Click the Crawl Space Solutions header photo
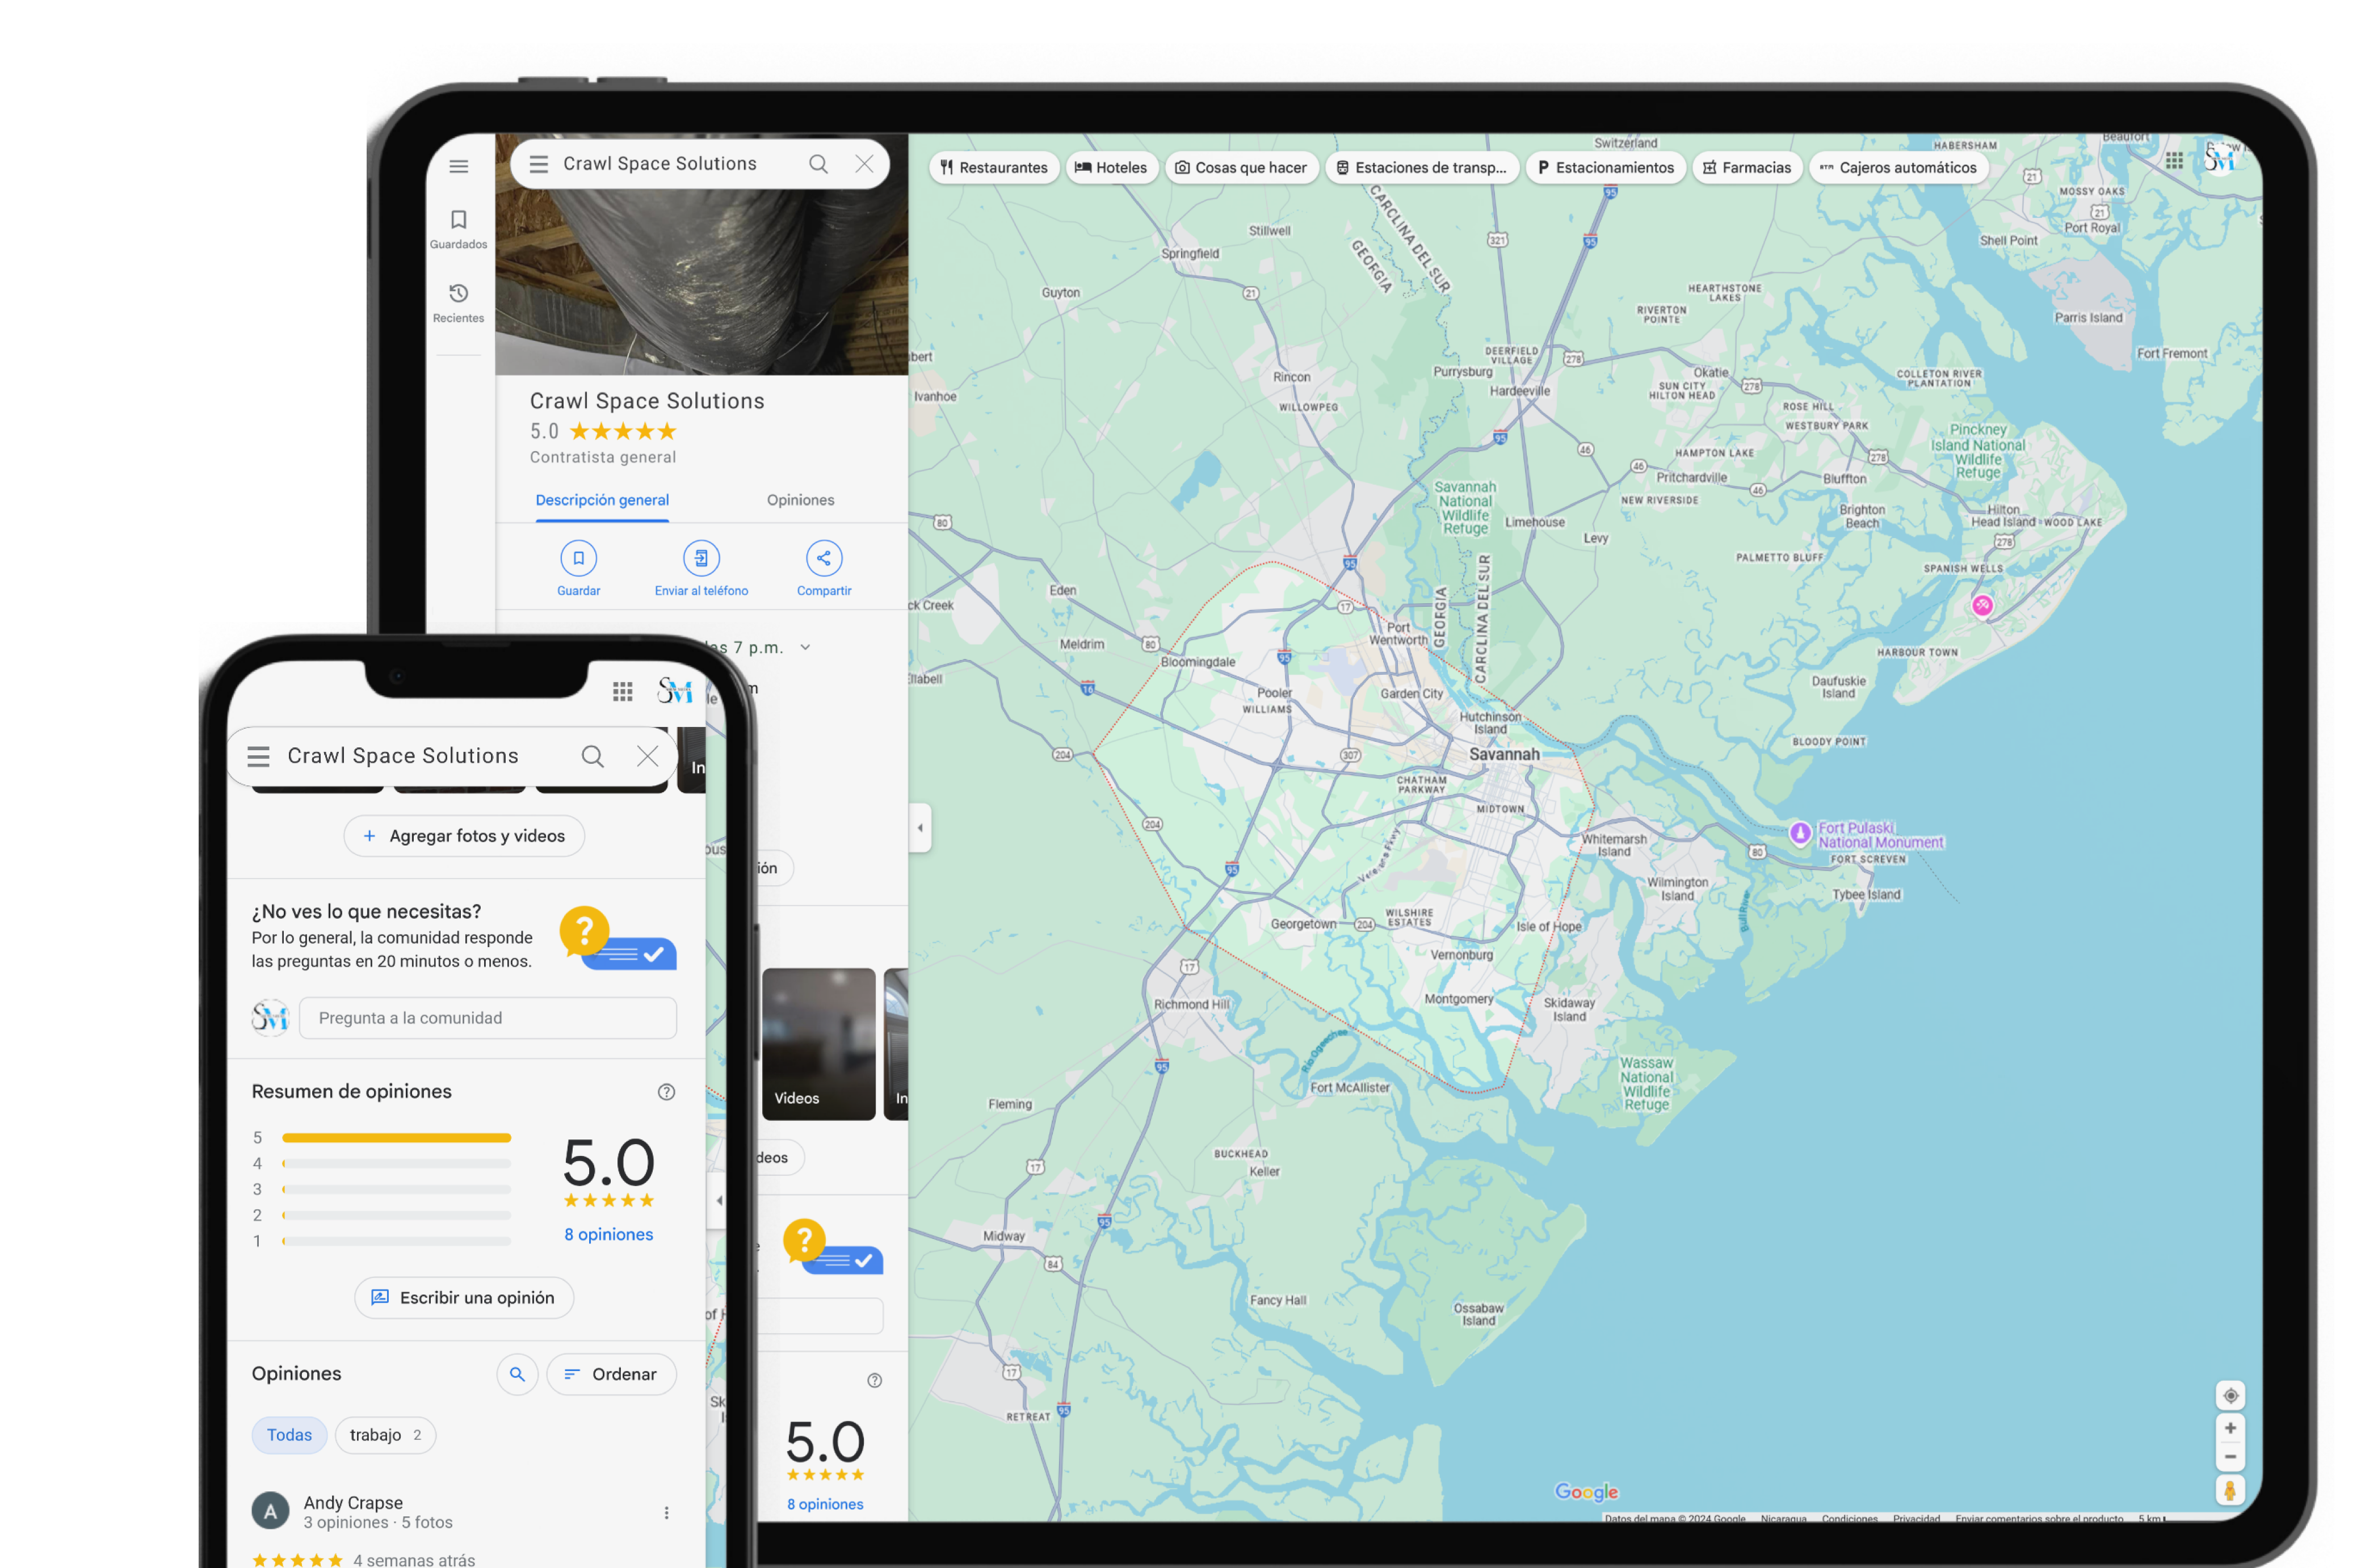The height and width of the screenshot is (1568, 2365). tap(701, 283)
